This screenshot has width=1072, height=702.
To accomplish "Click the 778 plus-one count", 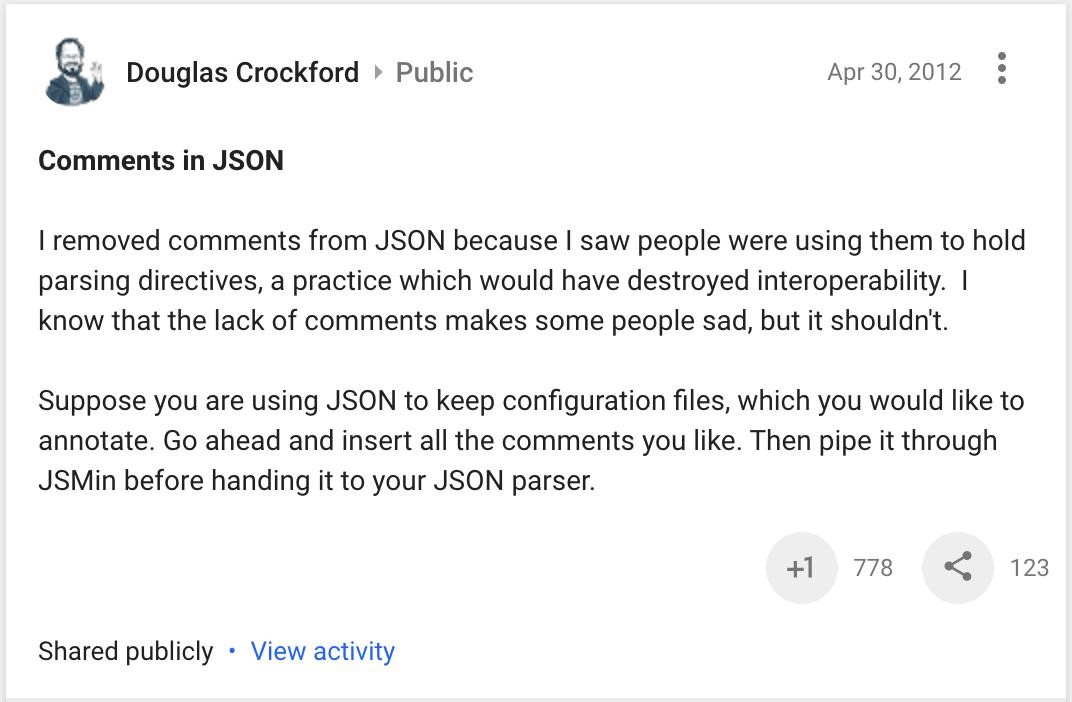I will (873, 568).
